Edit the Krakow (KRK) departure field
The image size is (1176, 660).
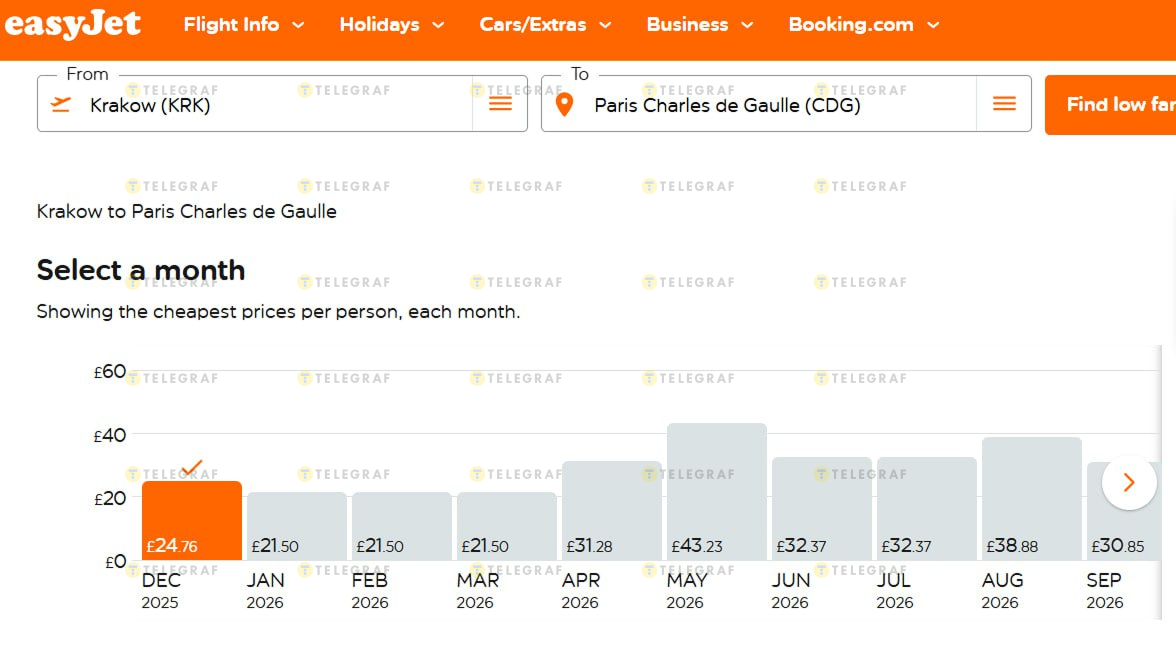pyautogui.click(x=270, y=105)
